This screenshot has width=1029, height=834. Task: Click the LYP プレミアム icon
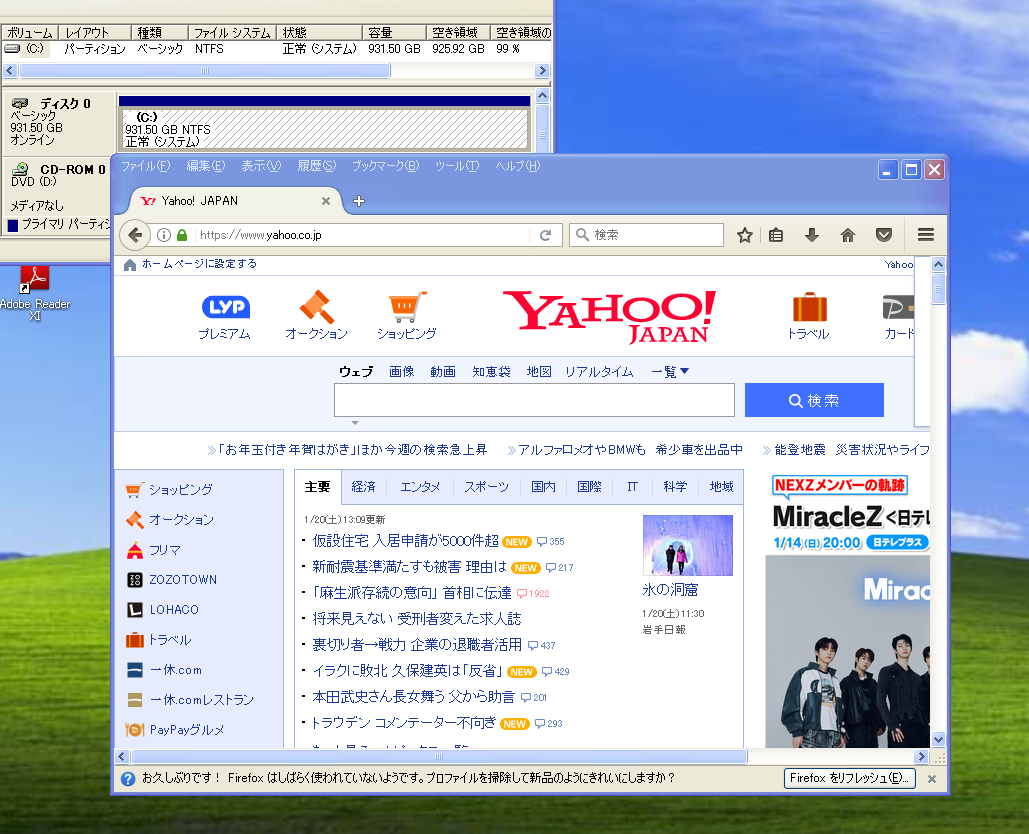(225, 316)
